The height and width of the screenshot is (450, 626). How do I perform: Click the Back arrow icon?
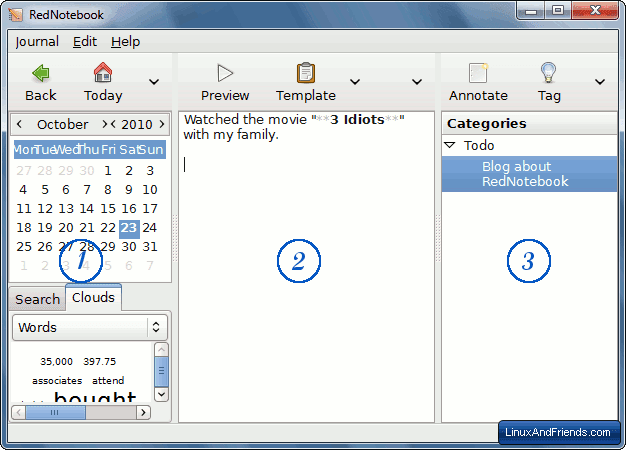tap(41, 73)
